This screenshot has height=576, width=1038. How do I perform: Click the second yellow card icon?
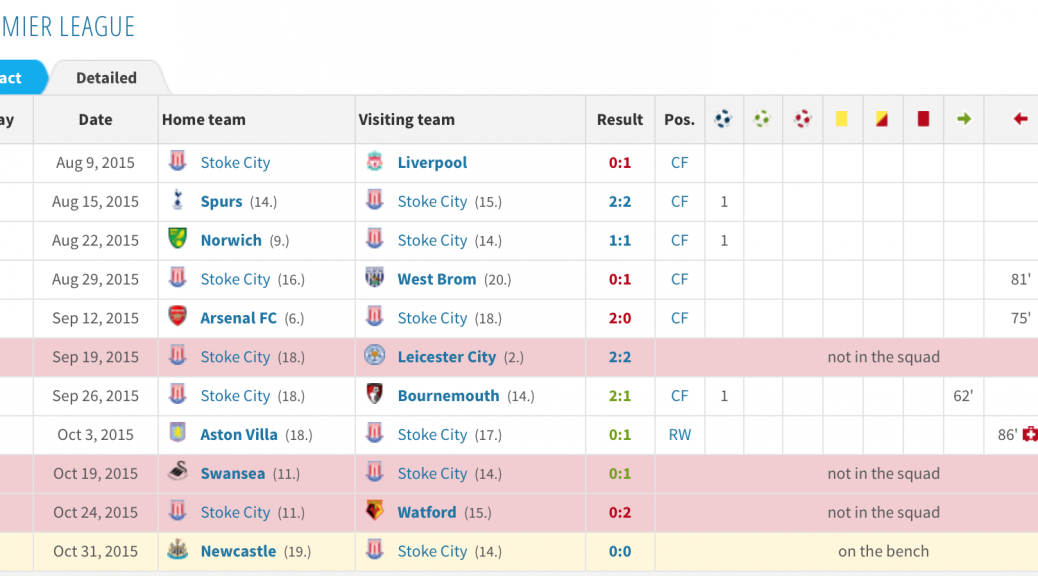(882, 119)
